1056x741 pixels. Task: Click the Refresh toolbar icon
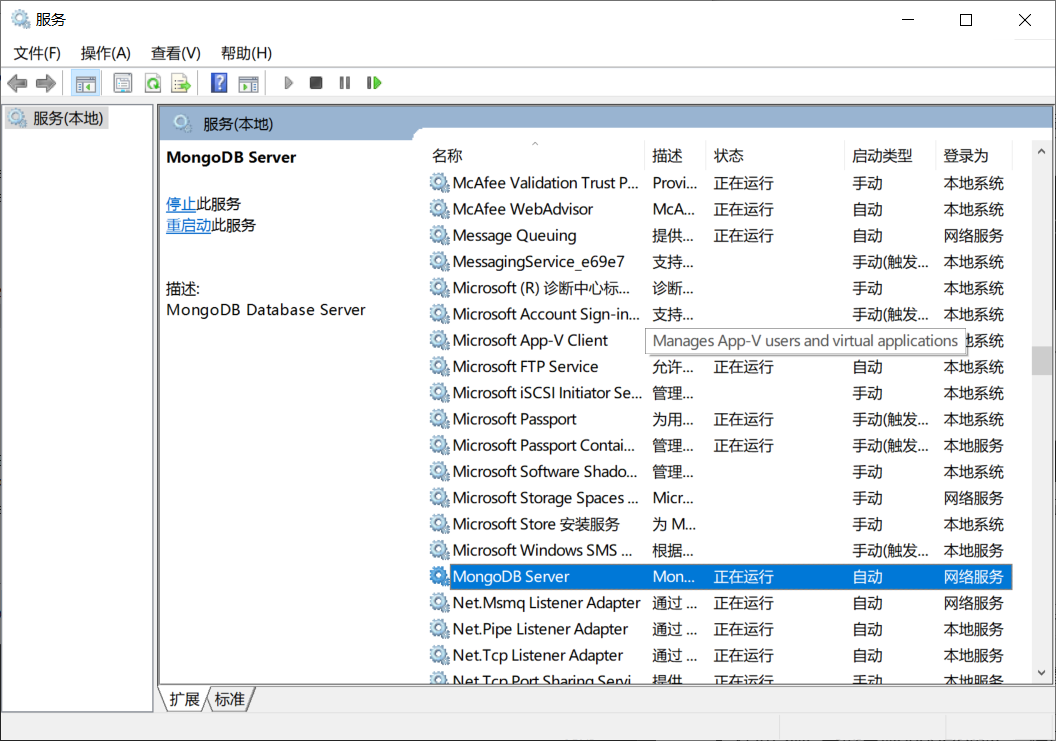pos(152,83)
